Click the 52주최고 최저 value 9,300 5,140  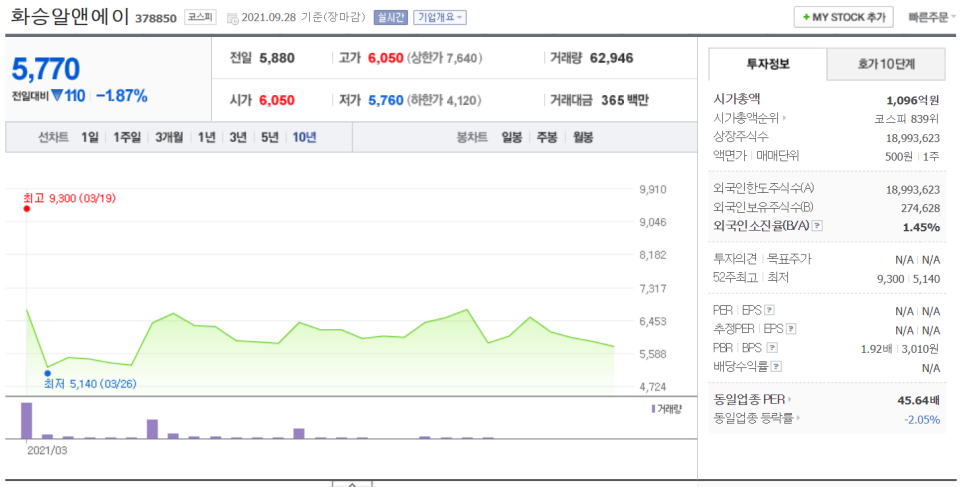tap(909, 279)
